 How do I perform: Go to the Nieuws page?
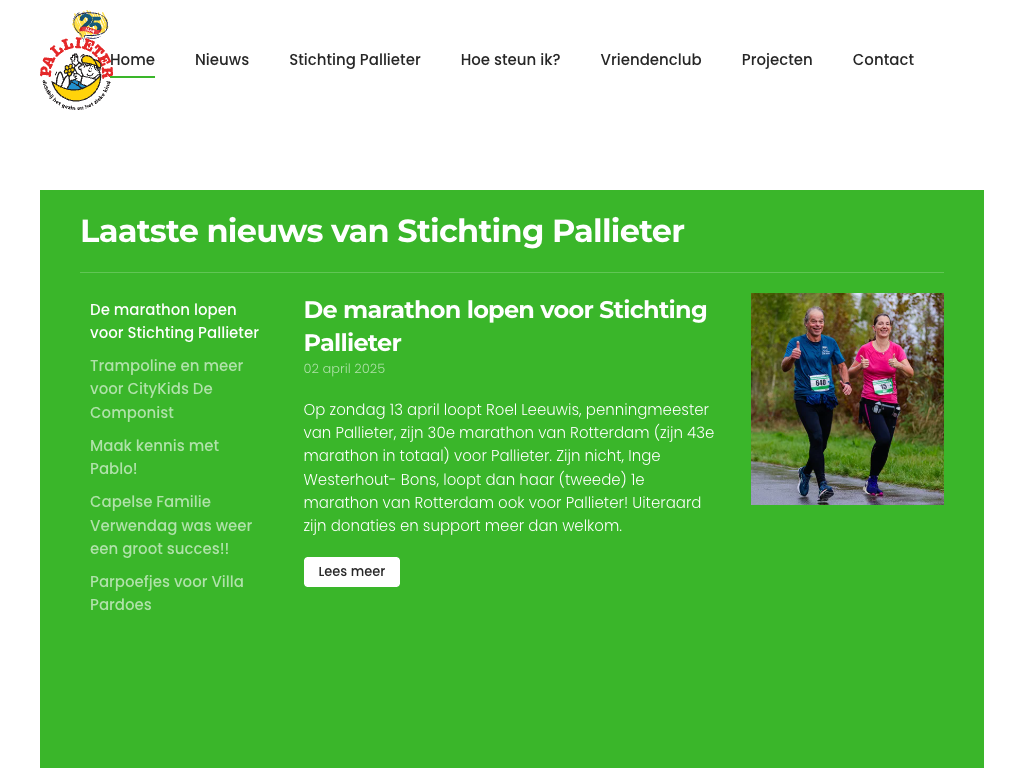click(221, 59)
